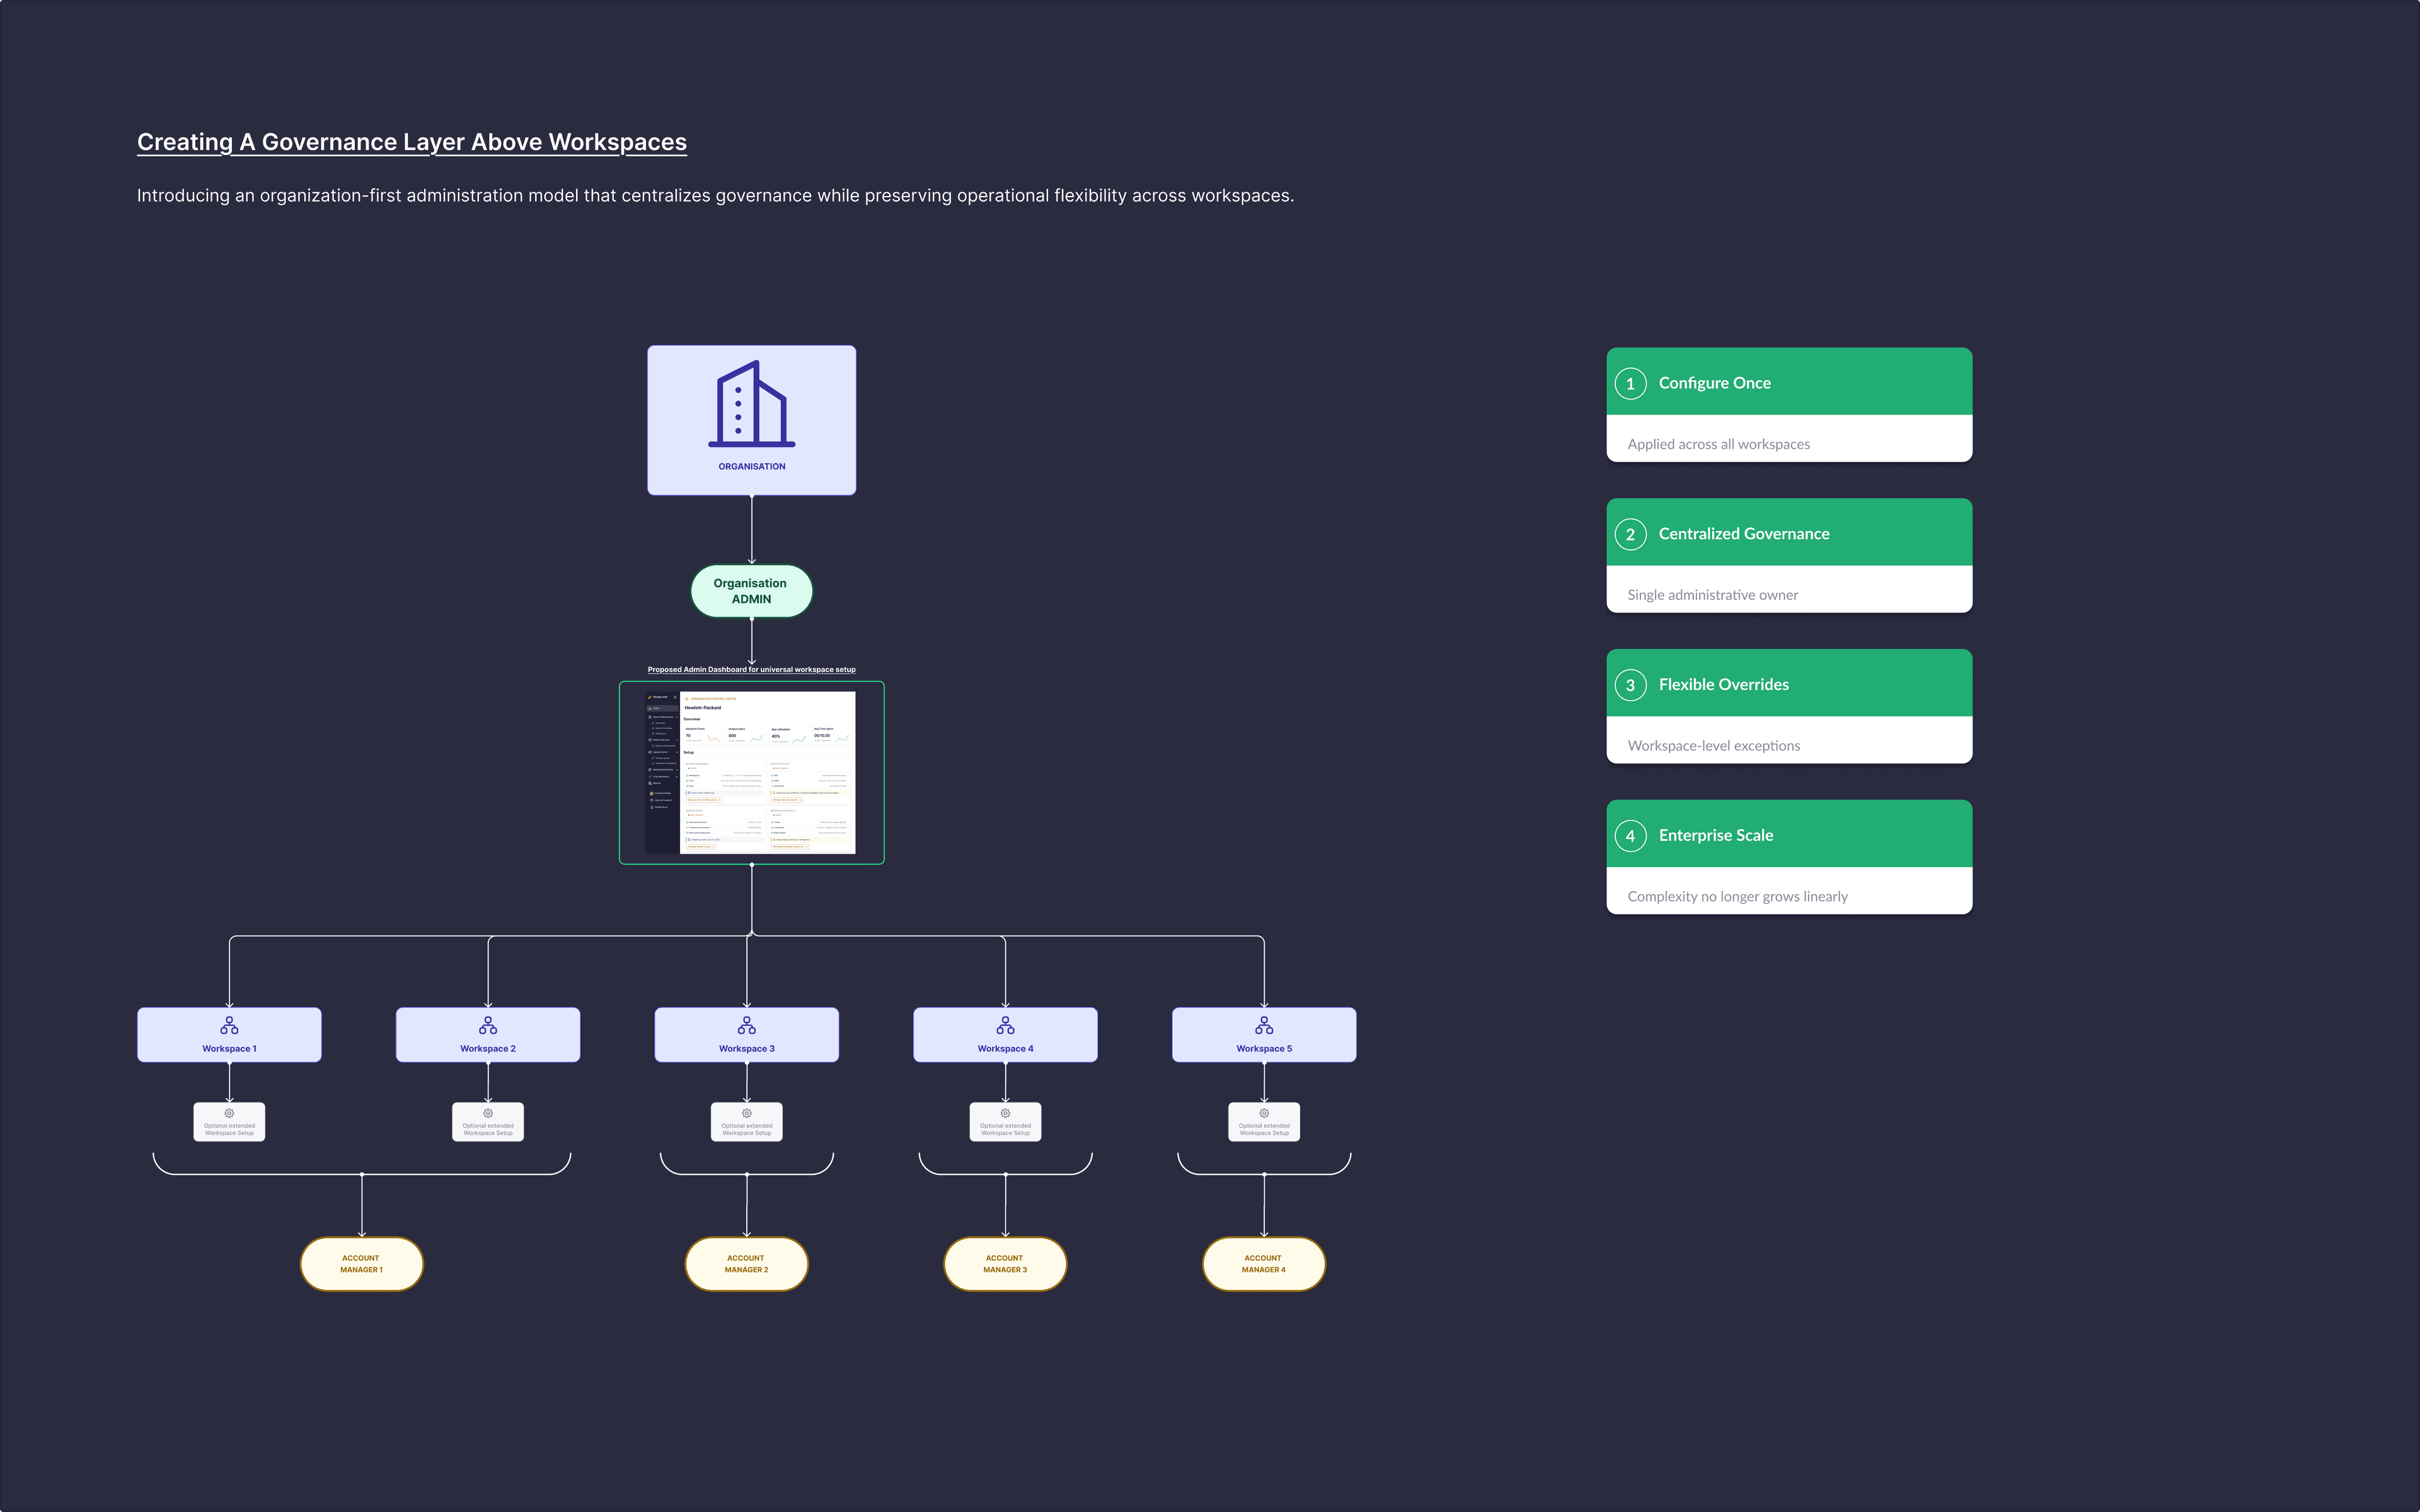Click the Workspace 5 label
The height and width of the screenshot is (1512, 2420).
click(1264, 1048)
